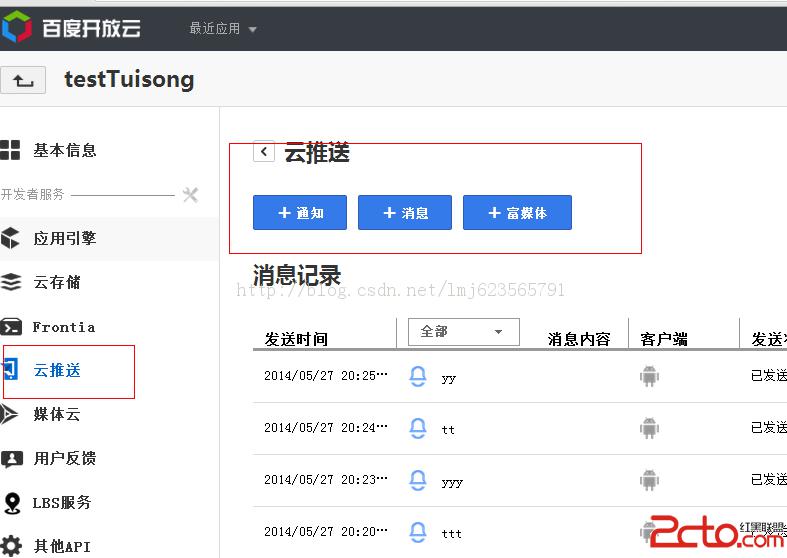Click the back arrow button beside testTuisong
Viewport: 787px width, 558px height.
[x=23, y=80]
